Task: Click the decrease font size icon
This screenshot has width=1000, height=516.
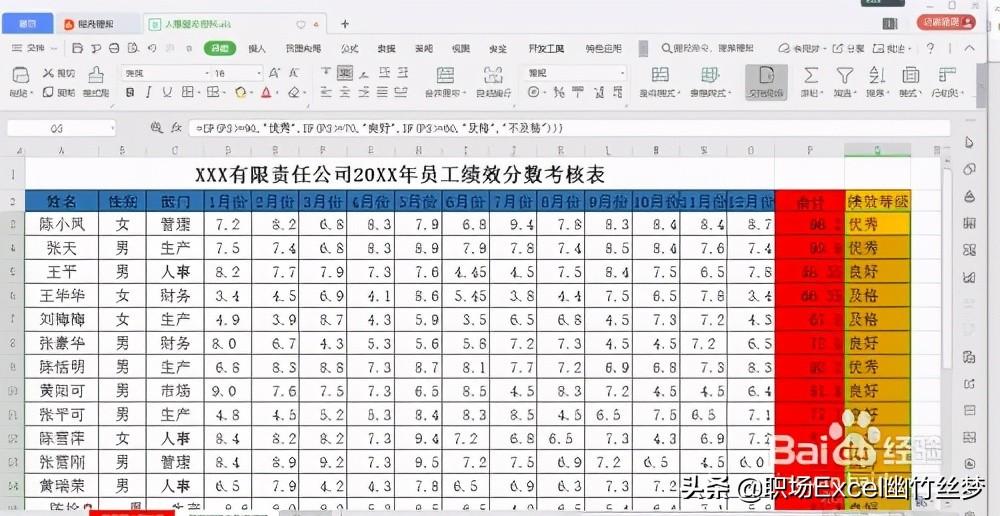Action: (294, 73)
